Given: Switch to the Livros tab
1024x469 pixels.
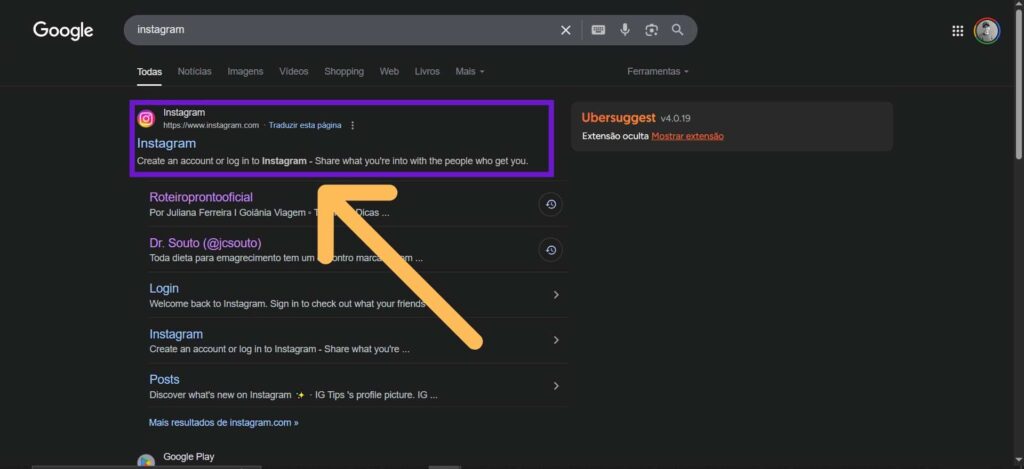Looking at the screenshot, I should (x=427, y=71).
